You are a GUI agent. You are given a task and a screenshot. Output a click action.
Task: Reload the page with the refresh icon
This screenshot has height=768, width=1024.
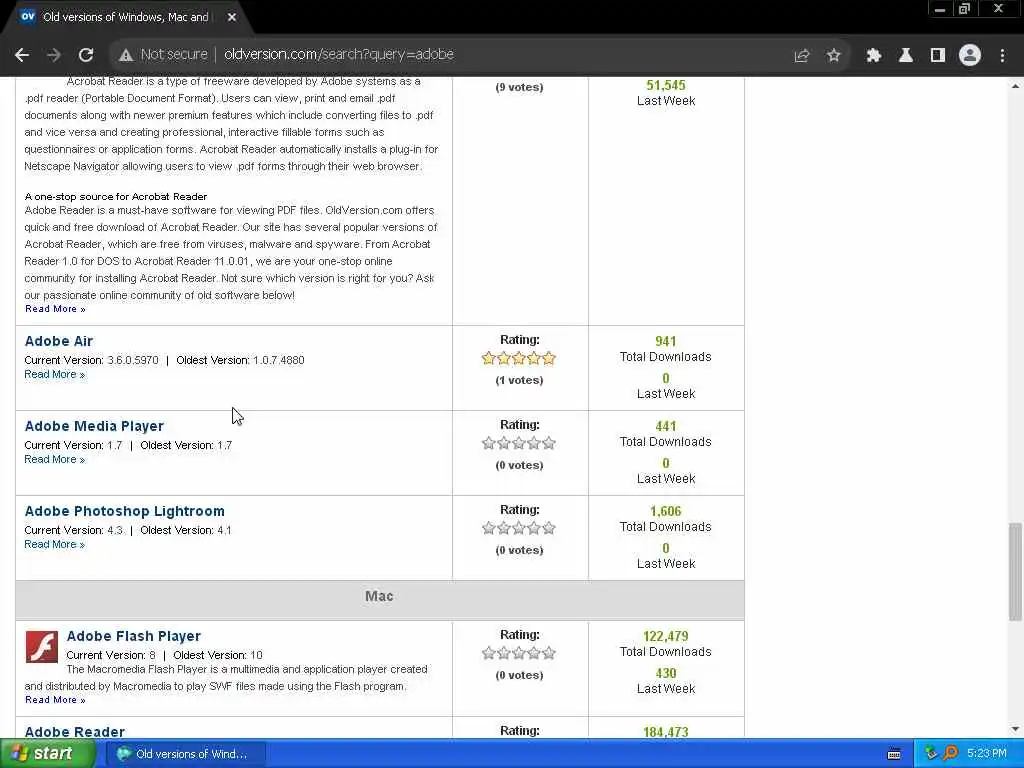pyautogui.click(x=86, y=55)
